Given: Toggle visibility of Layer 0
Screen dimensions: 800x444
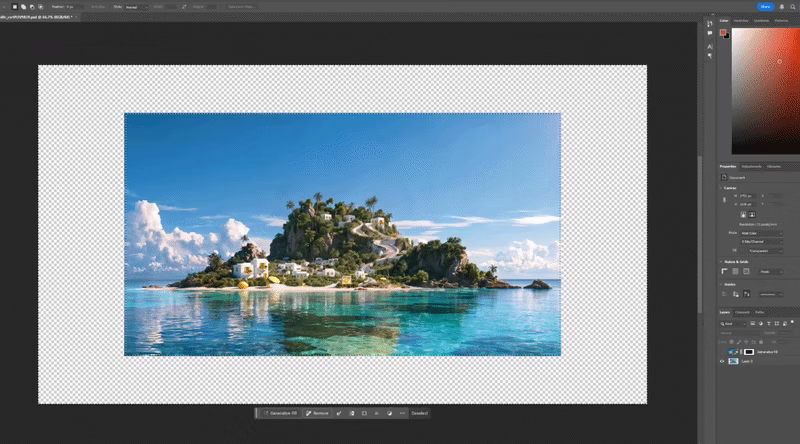Looking at the screenshot, I should tap(722, 361).
